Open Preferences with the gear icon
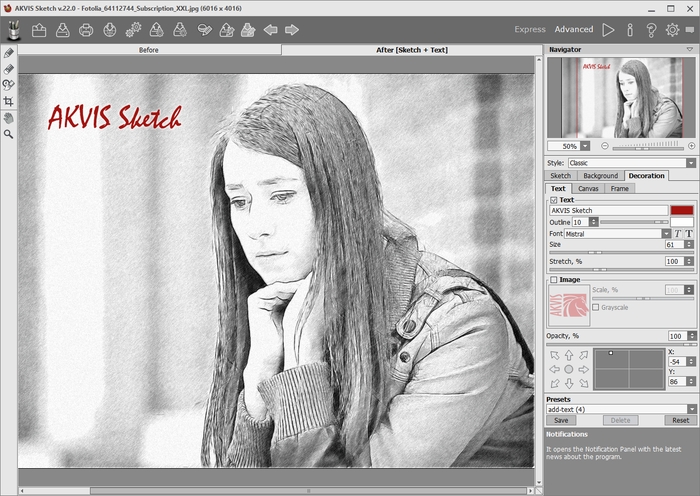700x496 pixels. (672, 30)
